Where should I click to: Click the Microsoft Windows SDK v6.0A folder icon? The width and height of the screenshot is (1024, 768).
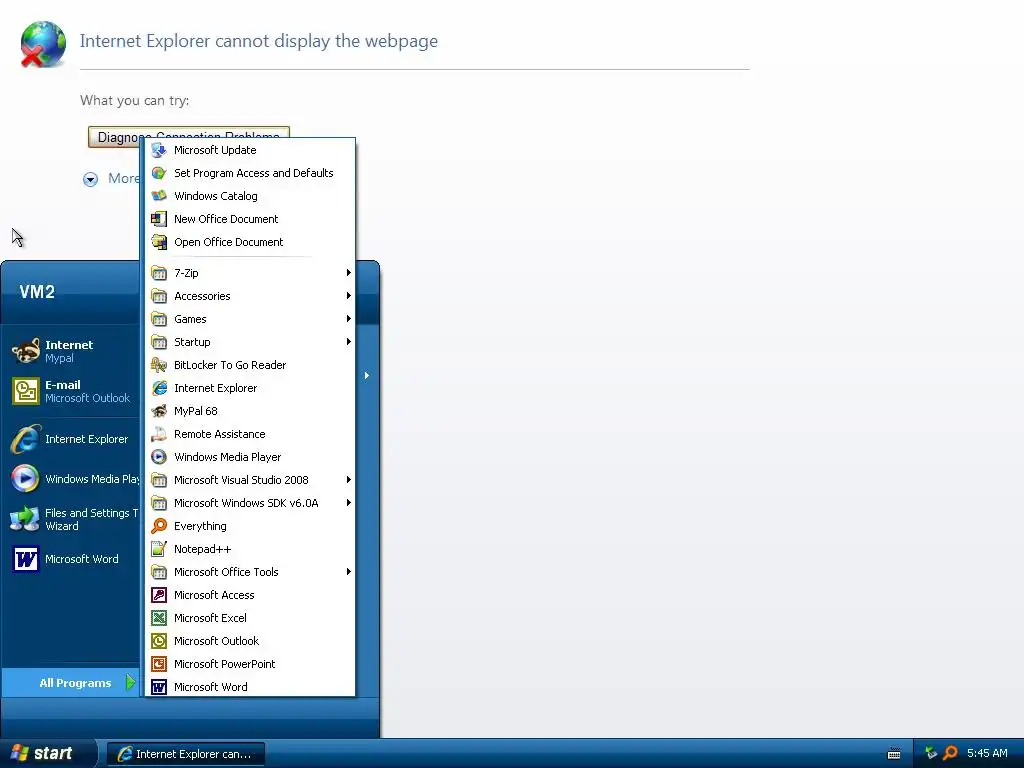159,503
